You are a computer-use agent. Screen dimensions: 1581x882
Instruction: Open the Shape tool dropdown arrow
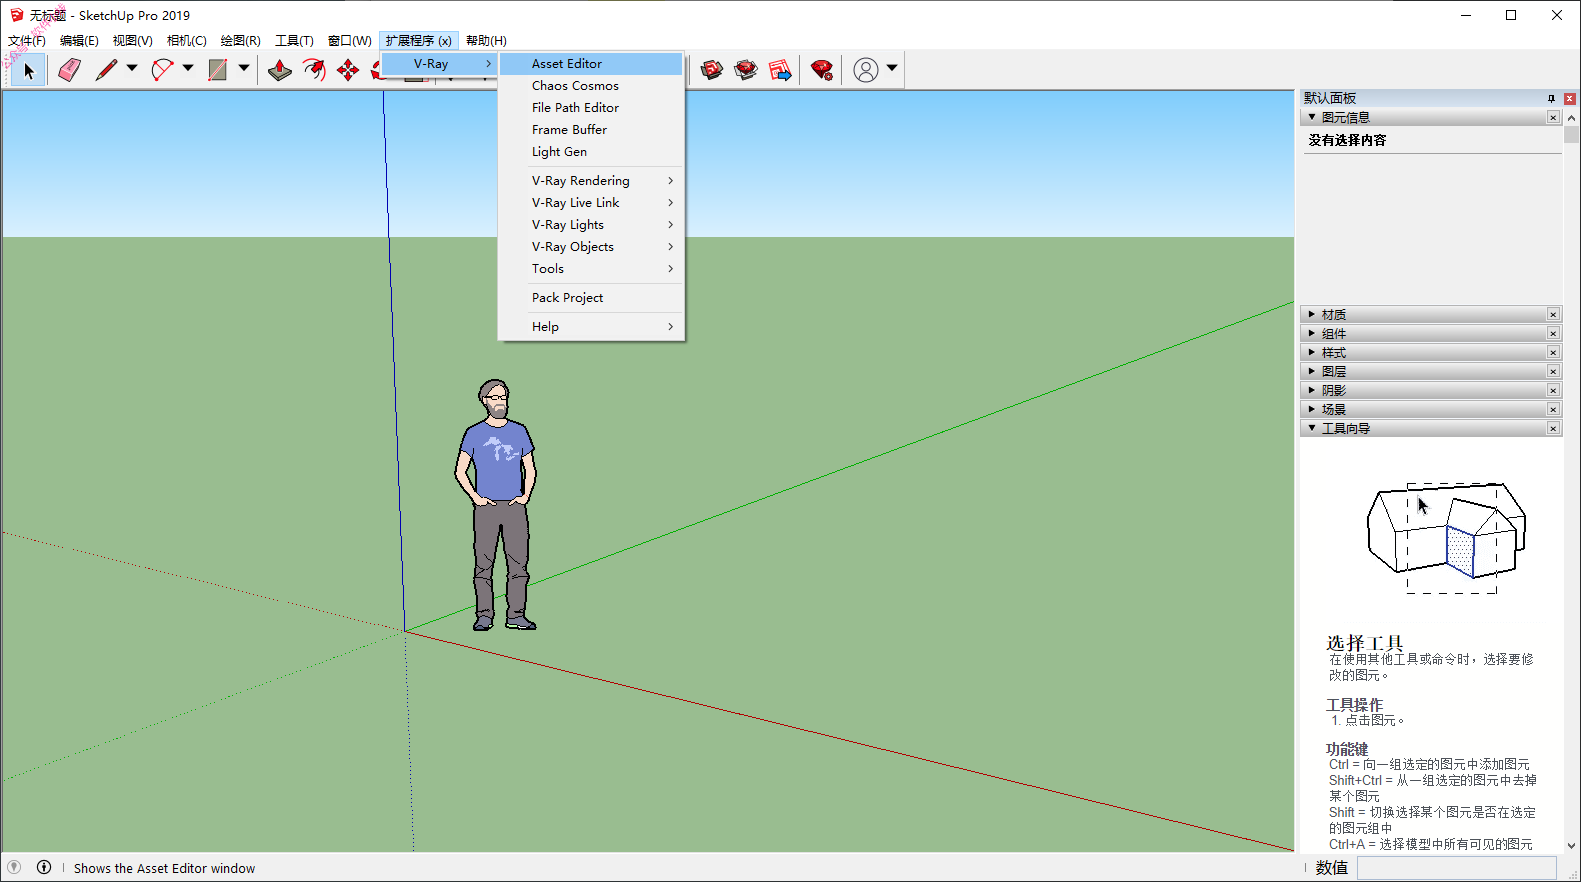[244, 69]
